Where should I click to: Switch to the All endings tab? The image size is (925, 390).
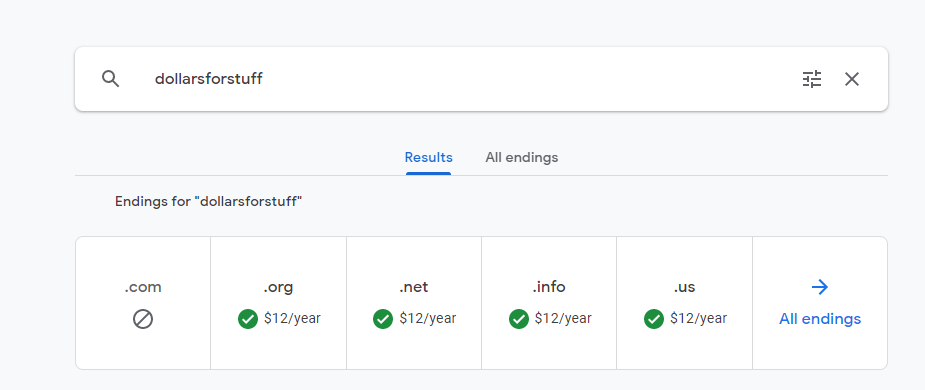(521, 158)
